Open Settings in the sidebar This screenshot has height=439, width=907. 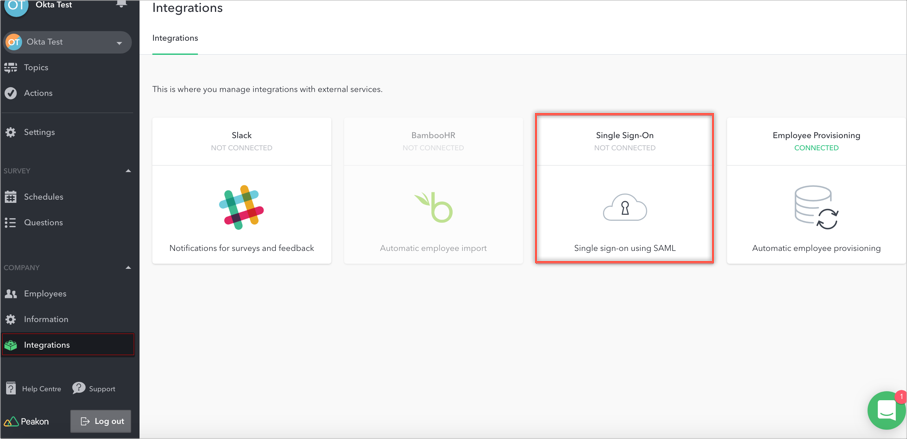coord(39,132)
